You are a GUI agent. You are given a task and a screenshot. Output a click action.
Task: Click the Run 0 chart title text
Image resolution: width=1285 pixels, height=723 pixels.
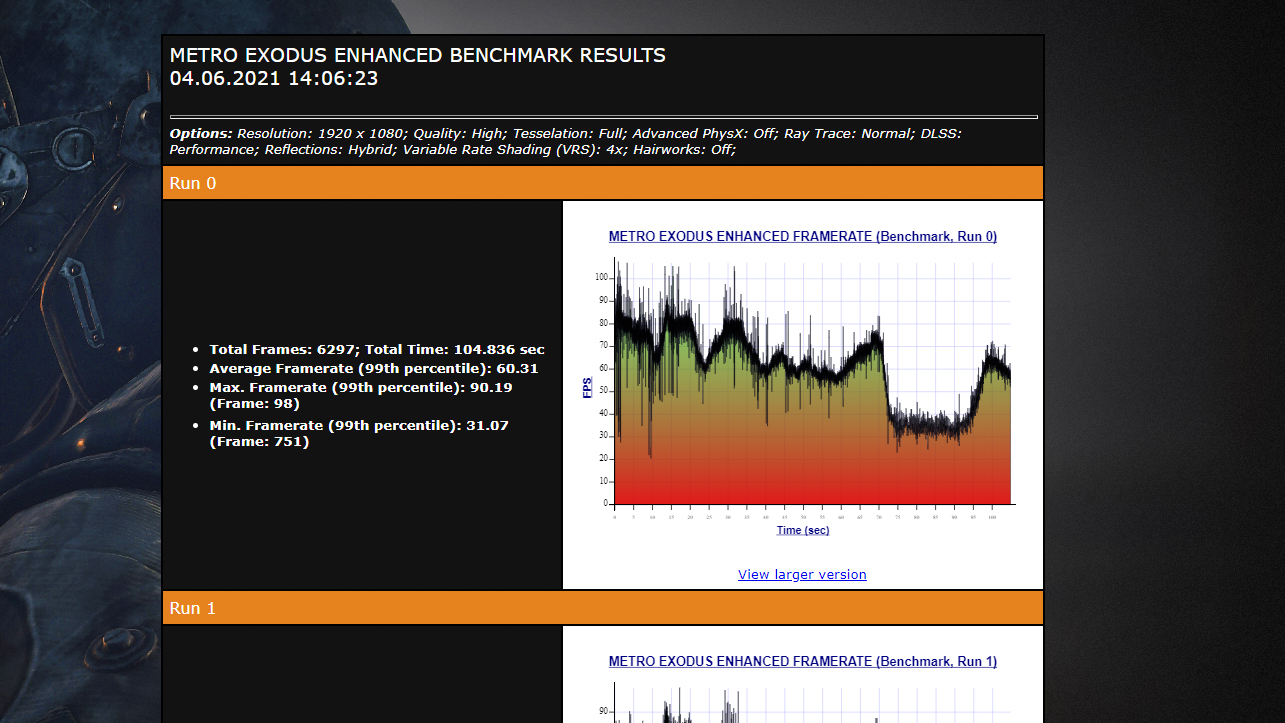[802, 237]
